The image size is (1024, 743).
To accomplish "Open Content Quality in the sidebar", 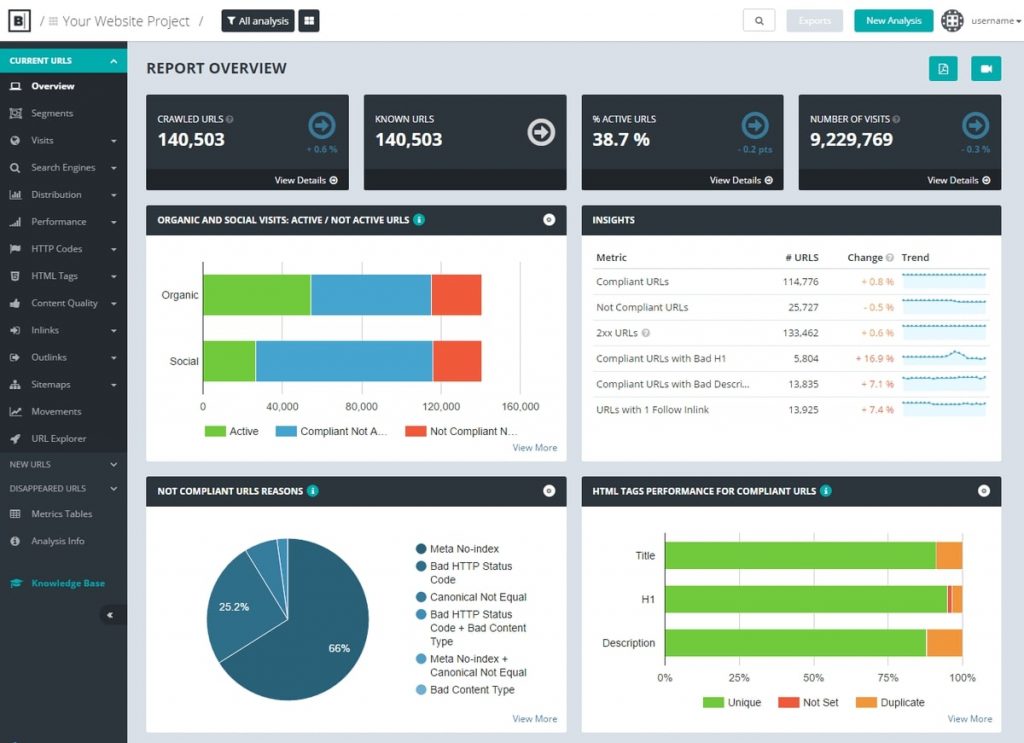I will tap(63, 304).
